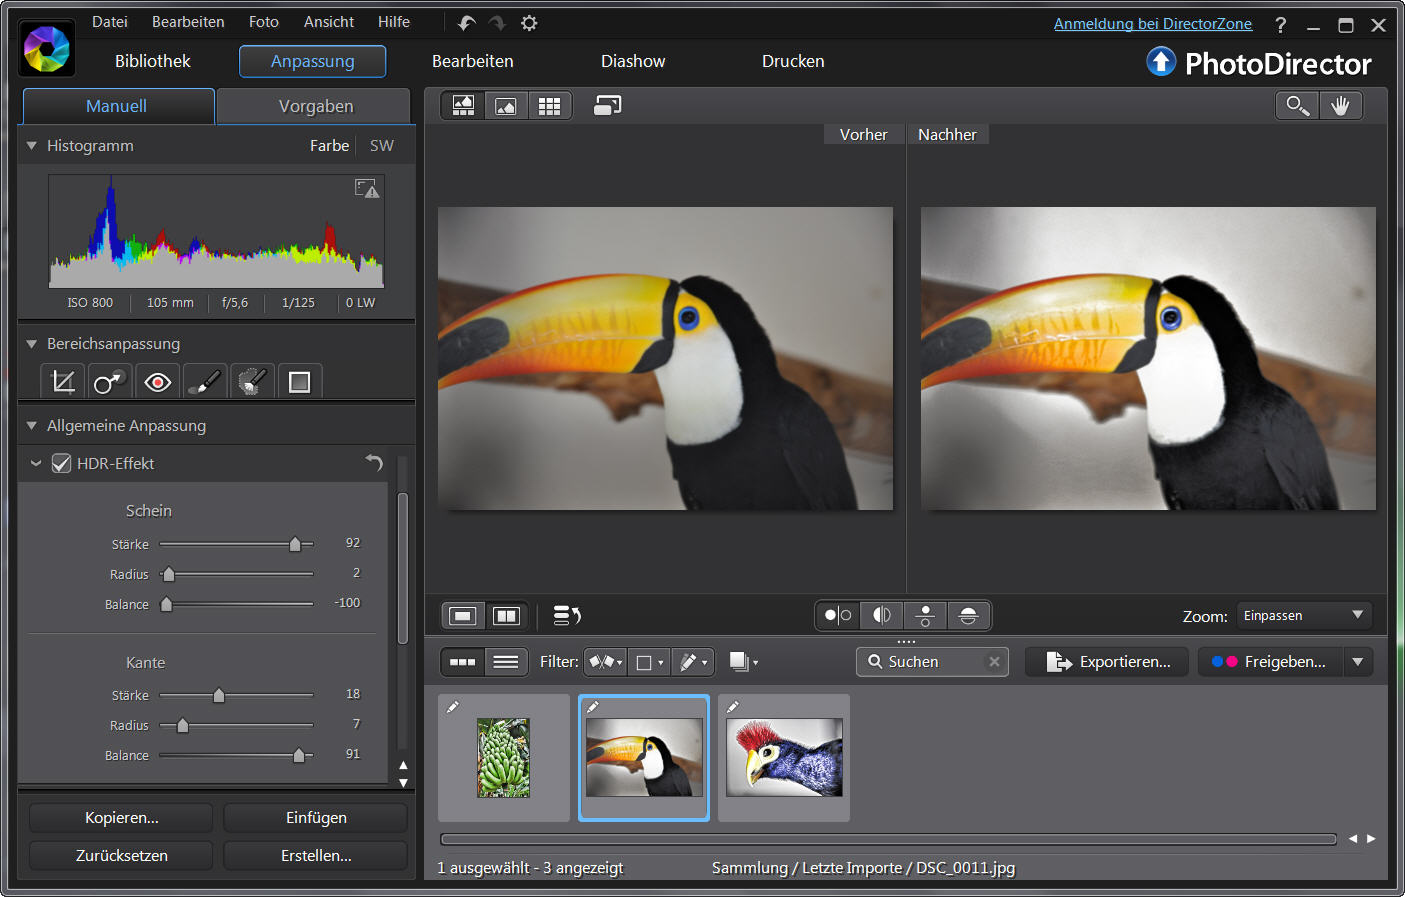Screen dimensions: 1405x897
Task: Select the spot removal tool
Action: 109,382
